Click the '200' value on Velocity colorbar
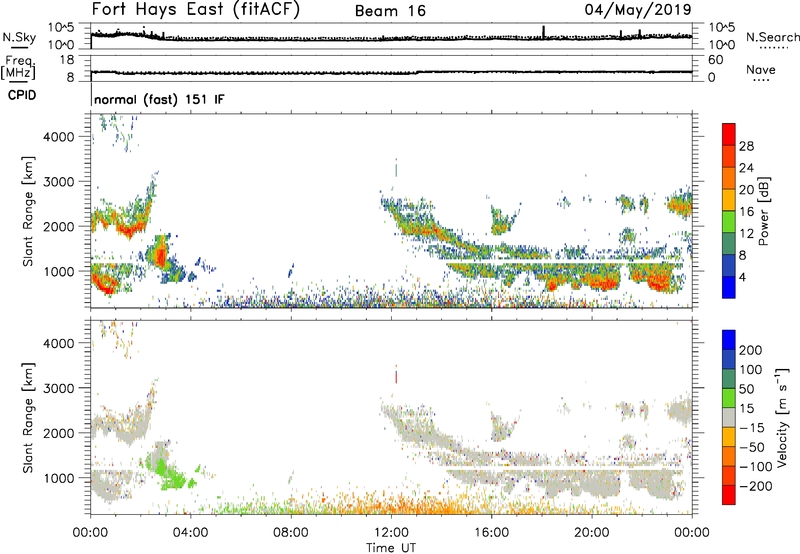The image size is (800, 554). pos(751,350)
